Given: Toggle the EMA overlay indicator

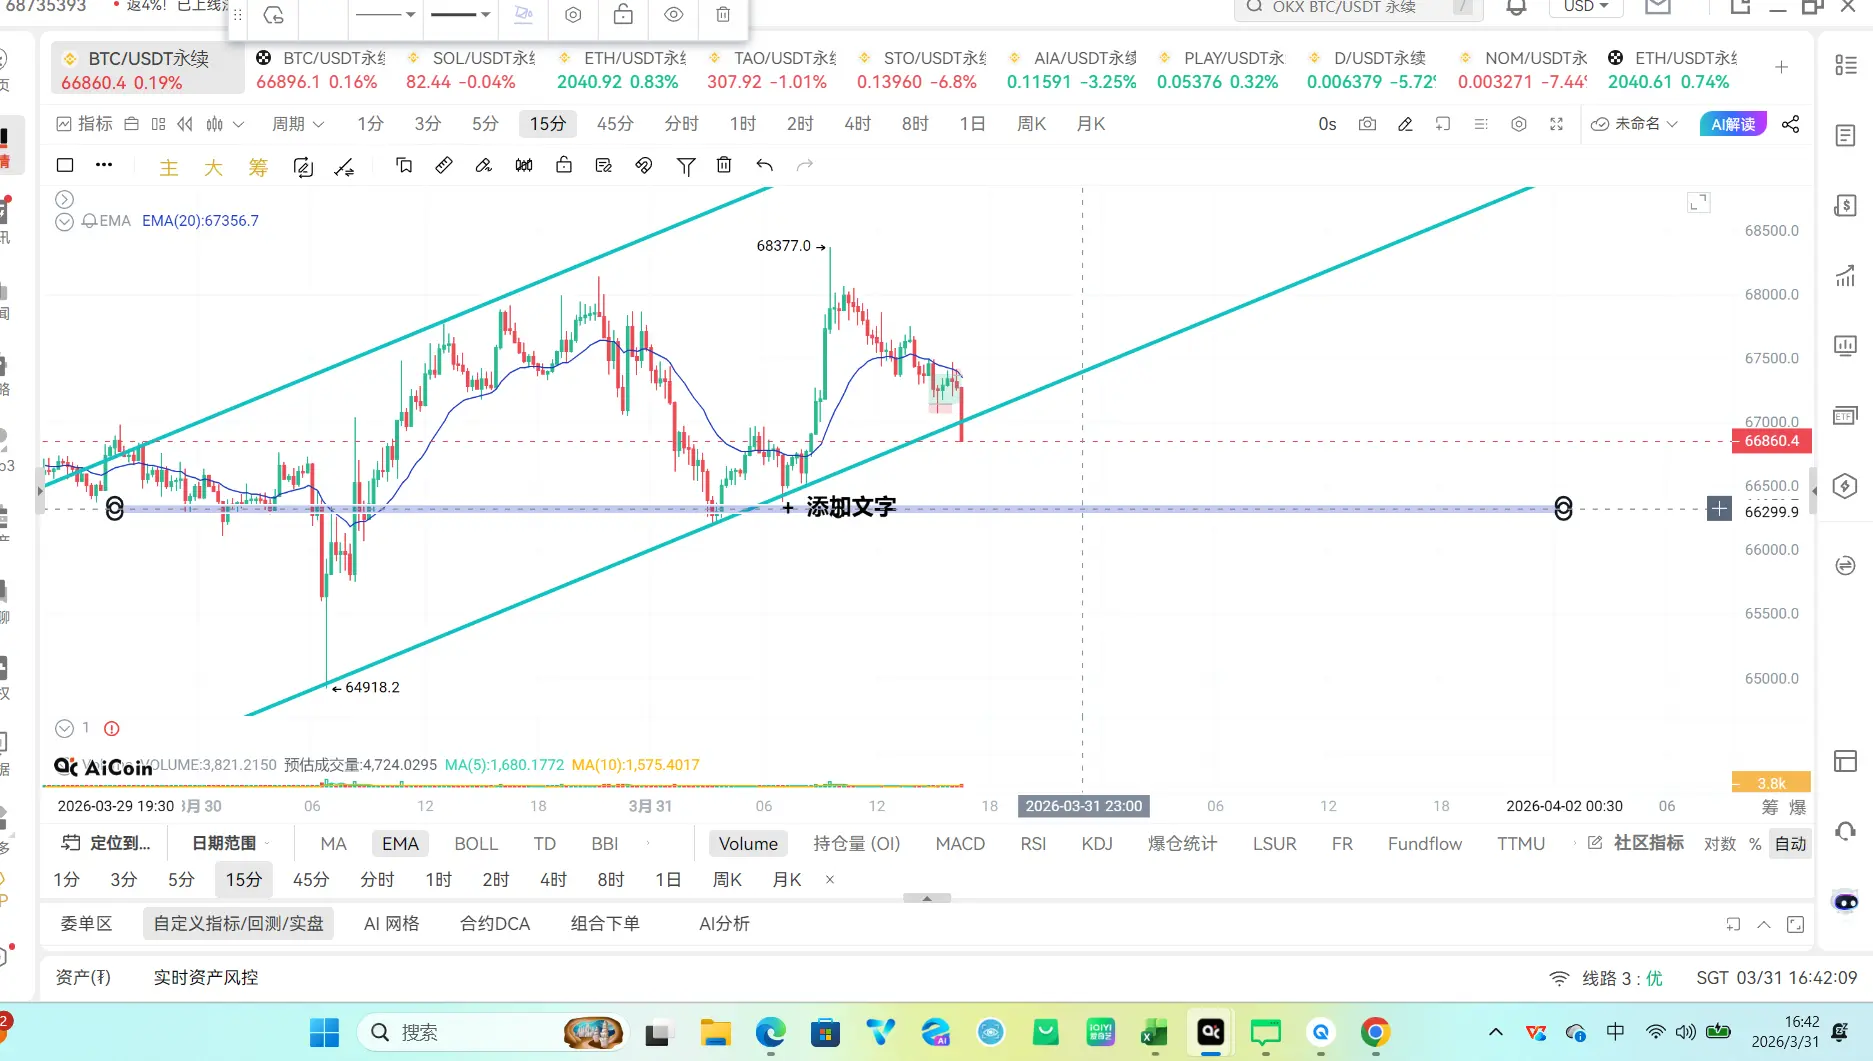Looking at the screenshot, I should 400,844.
